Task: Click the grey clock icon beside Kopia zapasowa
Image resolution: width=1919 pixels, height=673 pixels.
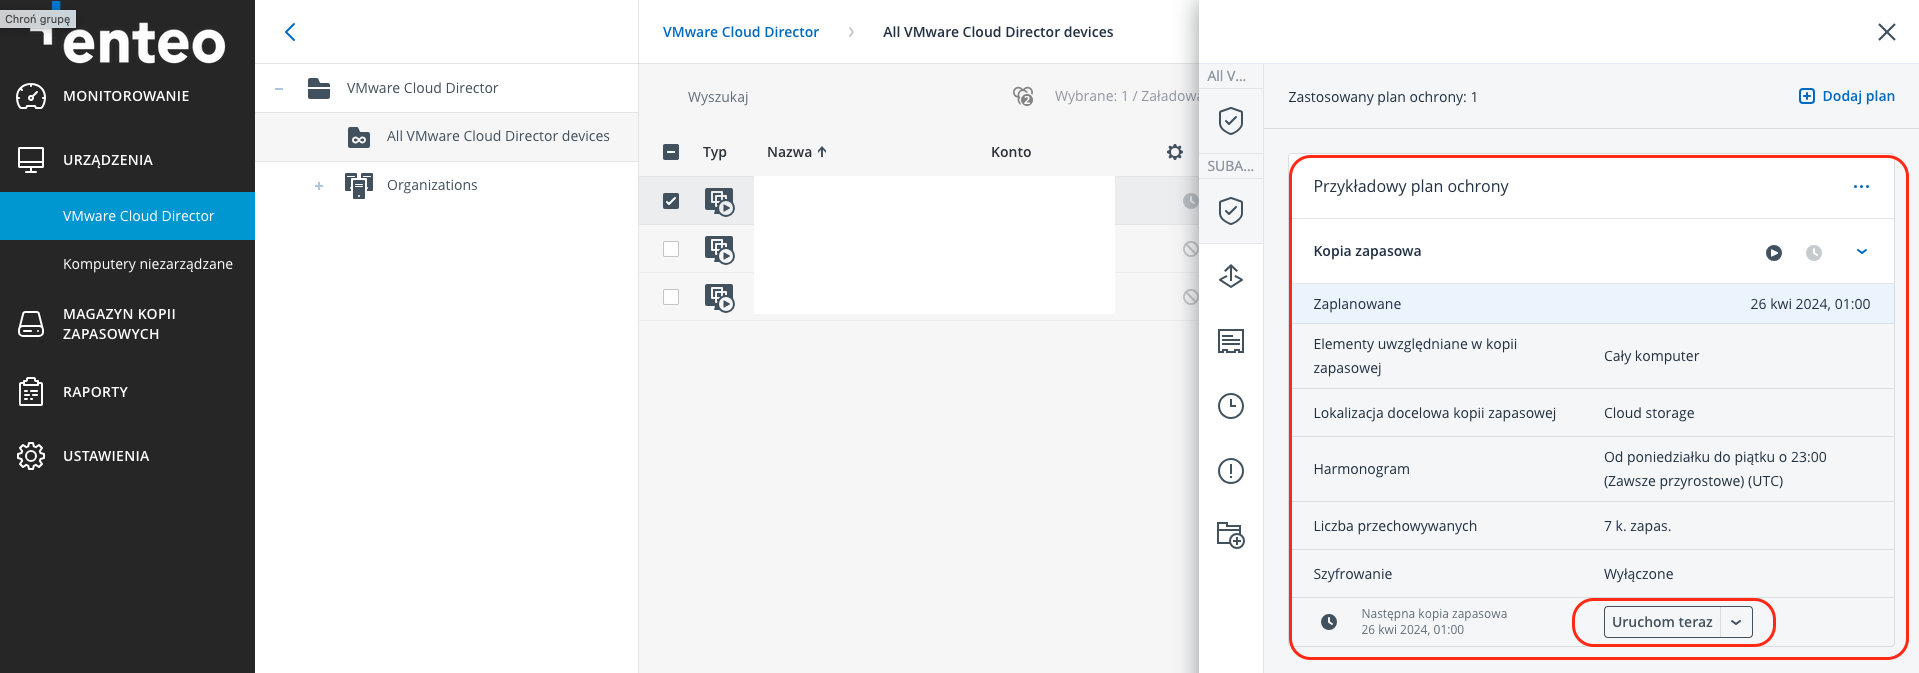Action: pos(1814,253)
